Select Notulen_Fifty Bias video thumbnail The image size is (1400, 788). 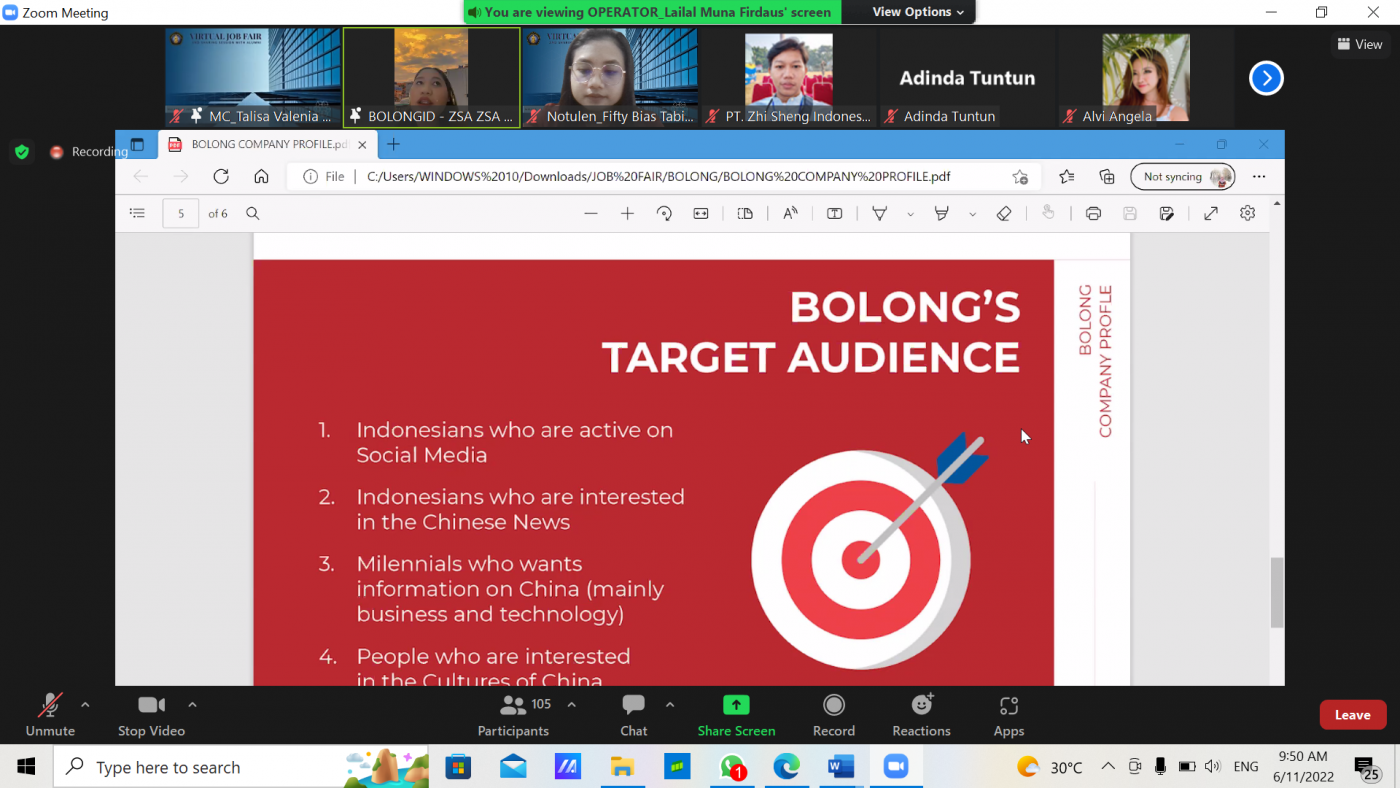click(x=609, y=77)
